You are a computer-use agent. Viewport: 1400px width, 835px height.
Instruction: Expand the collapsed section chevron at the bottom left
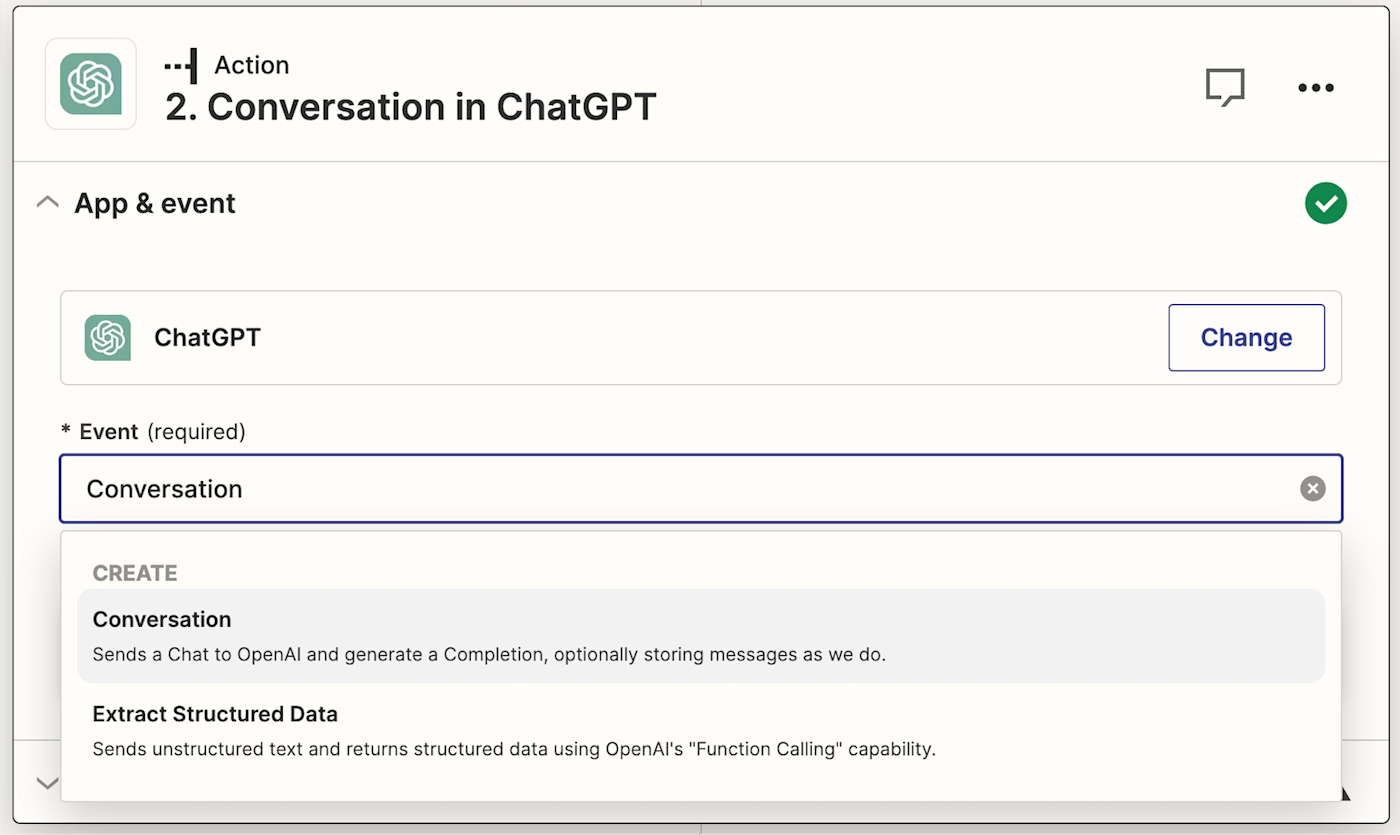pos(47,783)
